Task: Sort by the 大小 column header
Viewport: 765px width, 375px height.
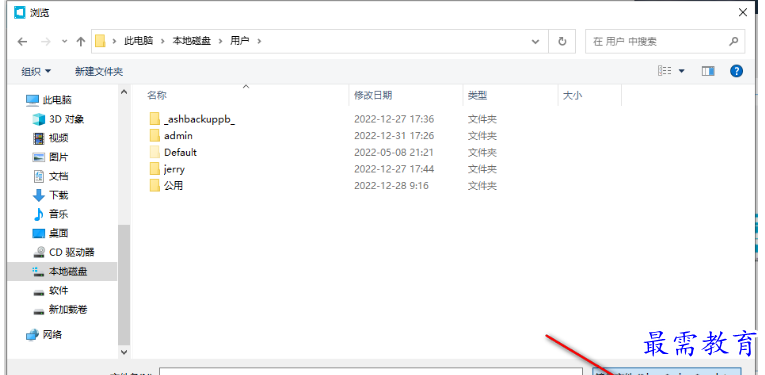Action: (572, 96)
